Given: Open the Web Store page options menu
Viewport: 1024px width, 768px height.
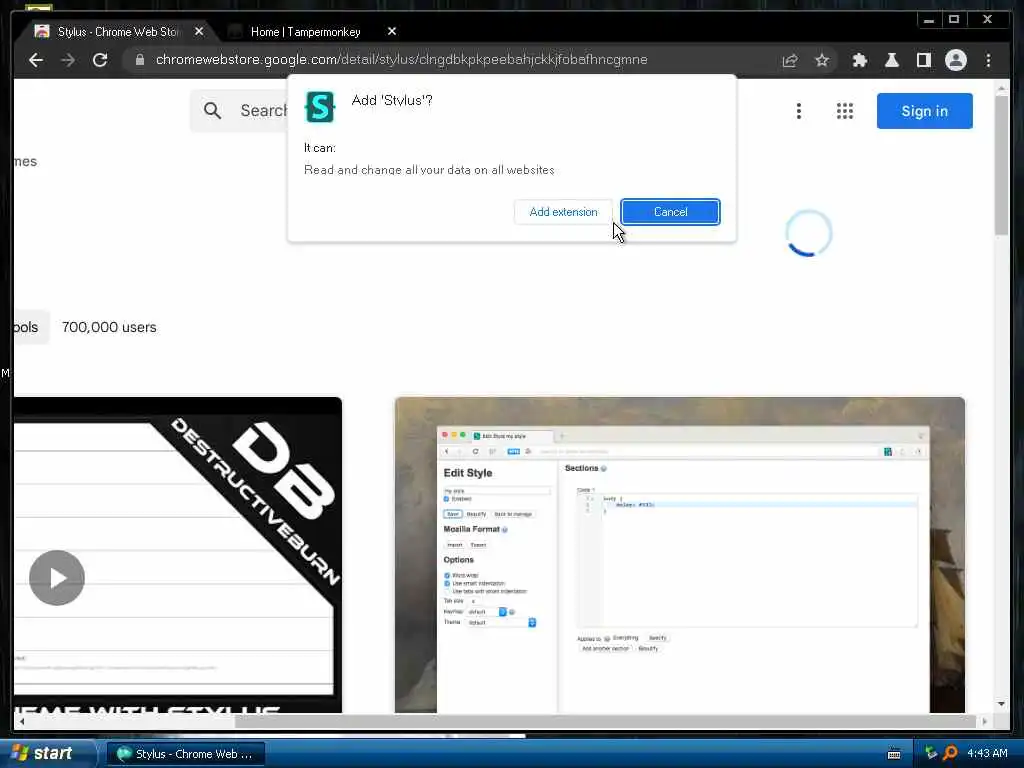Looking at the screenshot, I should (x=799, y=111).
